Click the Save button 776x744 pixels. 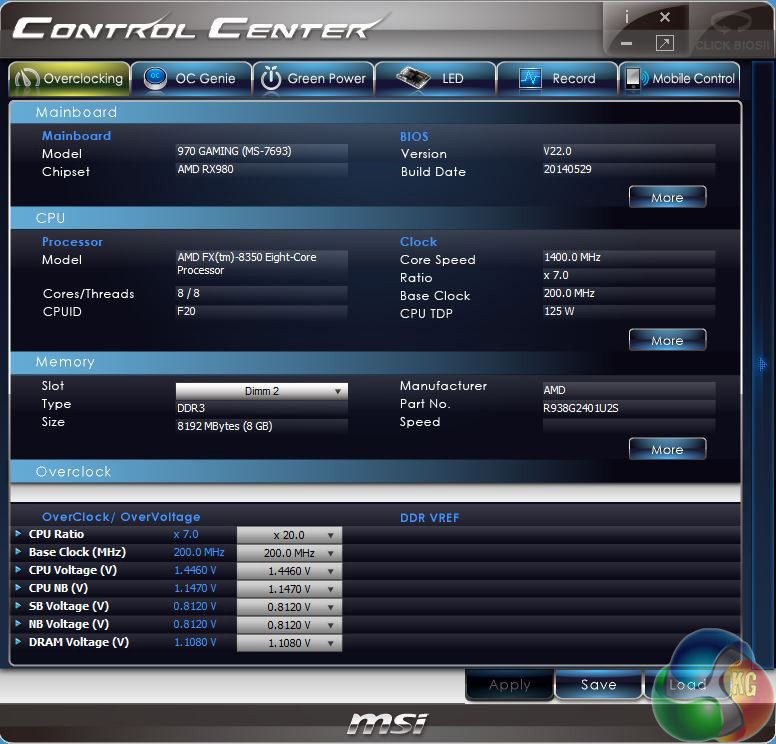(x=598, y=685)
